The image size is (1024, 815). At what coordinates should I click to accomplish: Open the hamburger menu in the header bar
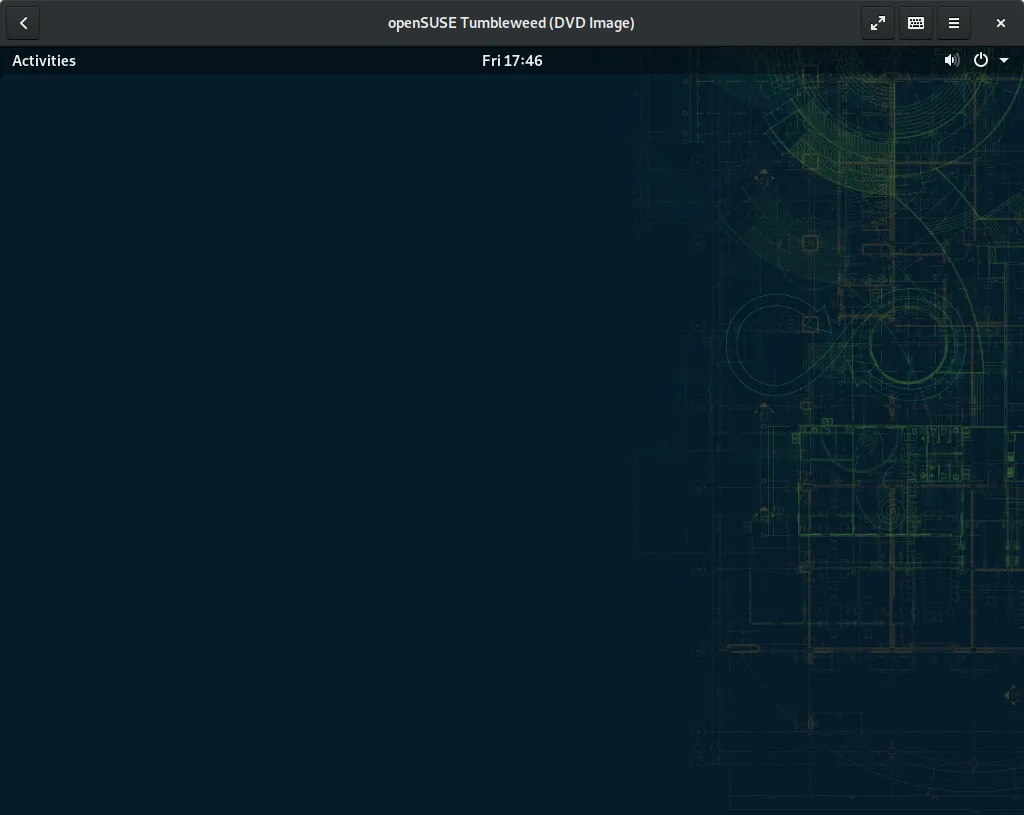click(x=953, y=23)
